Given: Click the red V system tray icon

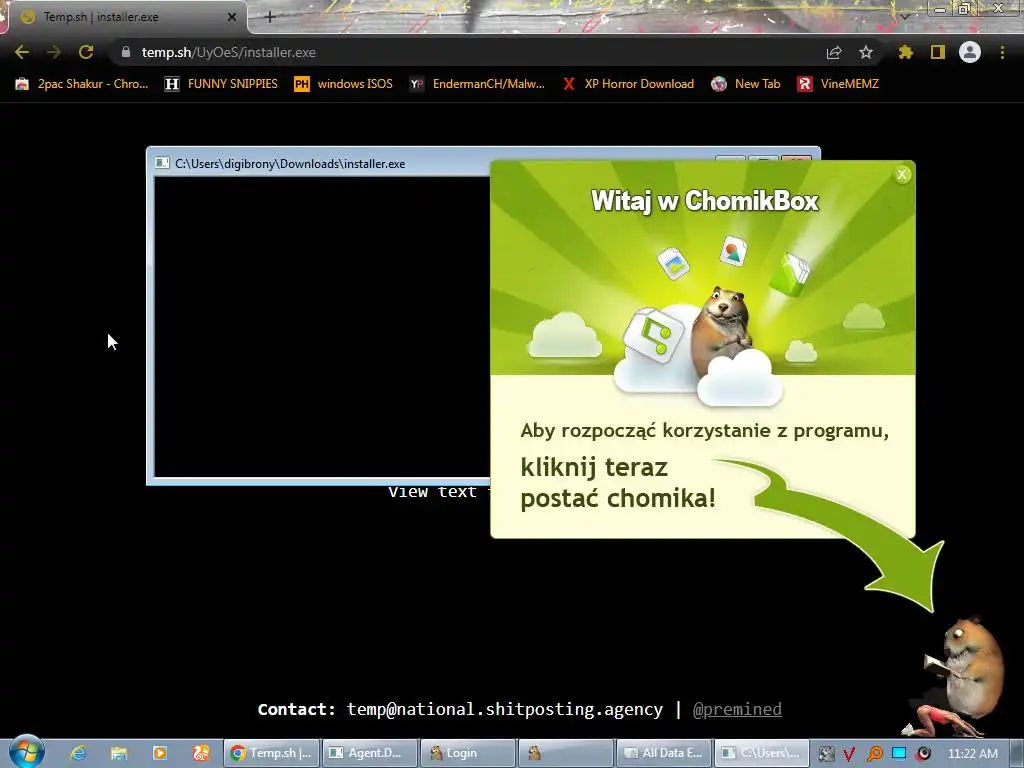Looking at the screenshot, I should pyautogui.click(x=849, y=754).
